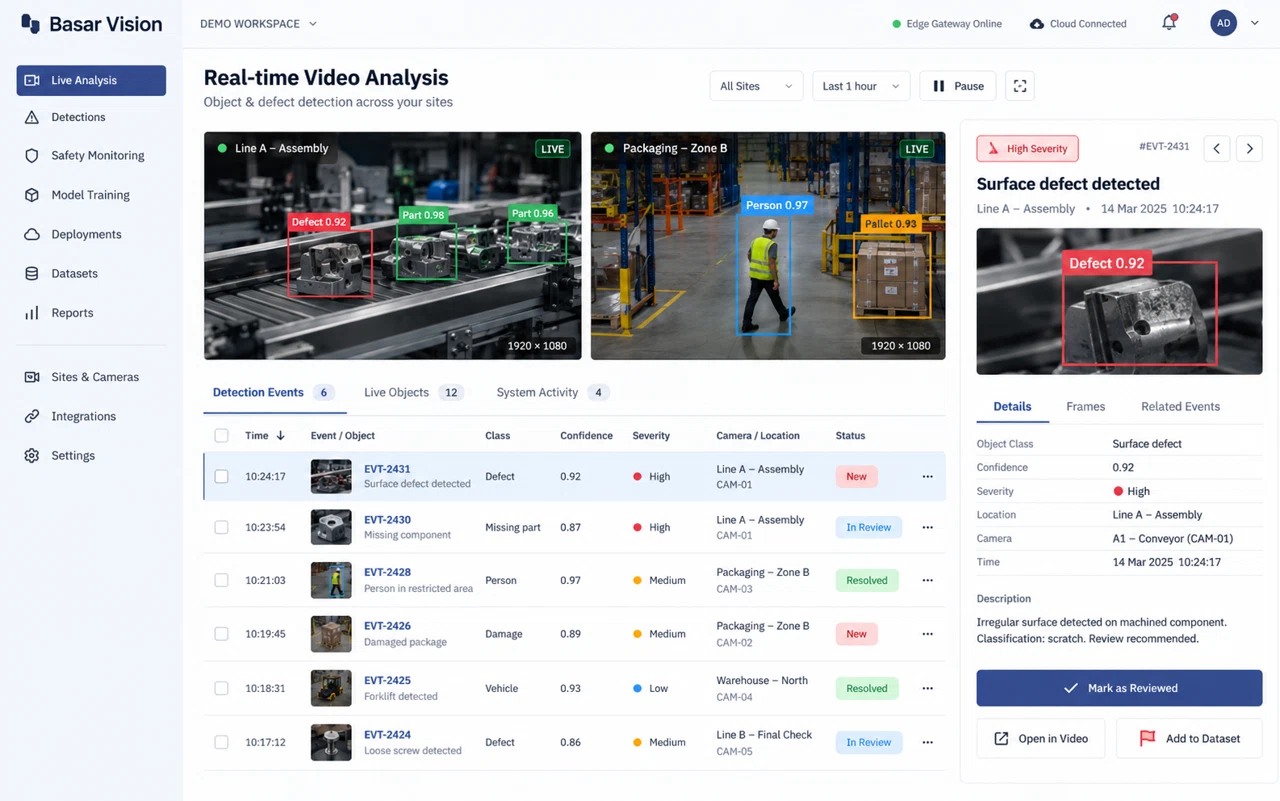The height and width of the screenshot is (801, 1280).
Task: Open the Frames tab in details panel
Action: [x=1085, y=407]
